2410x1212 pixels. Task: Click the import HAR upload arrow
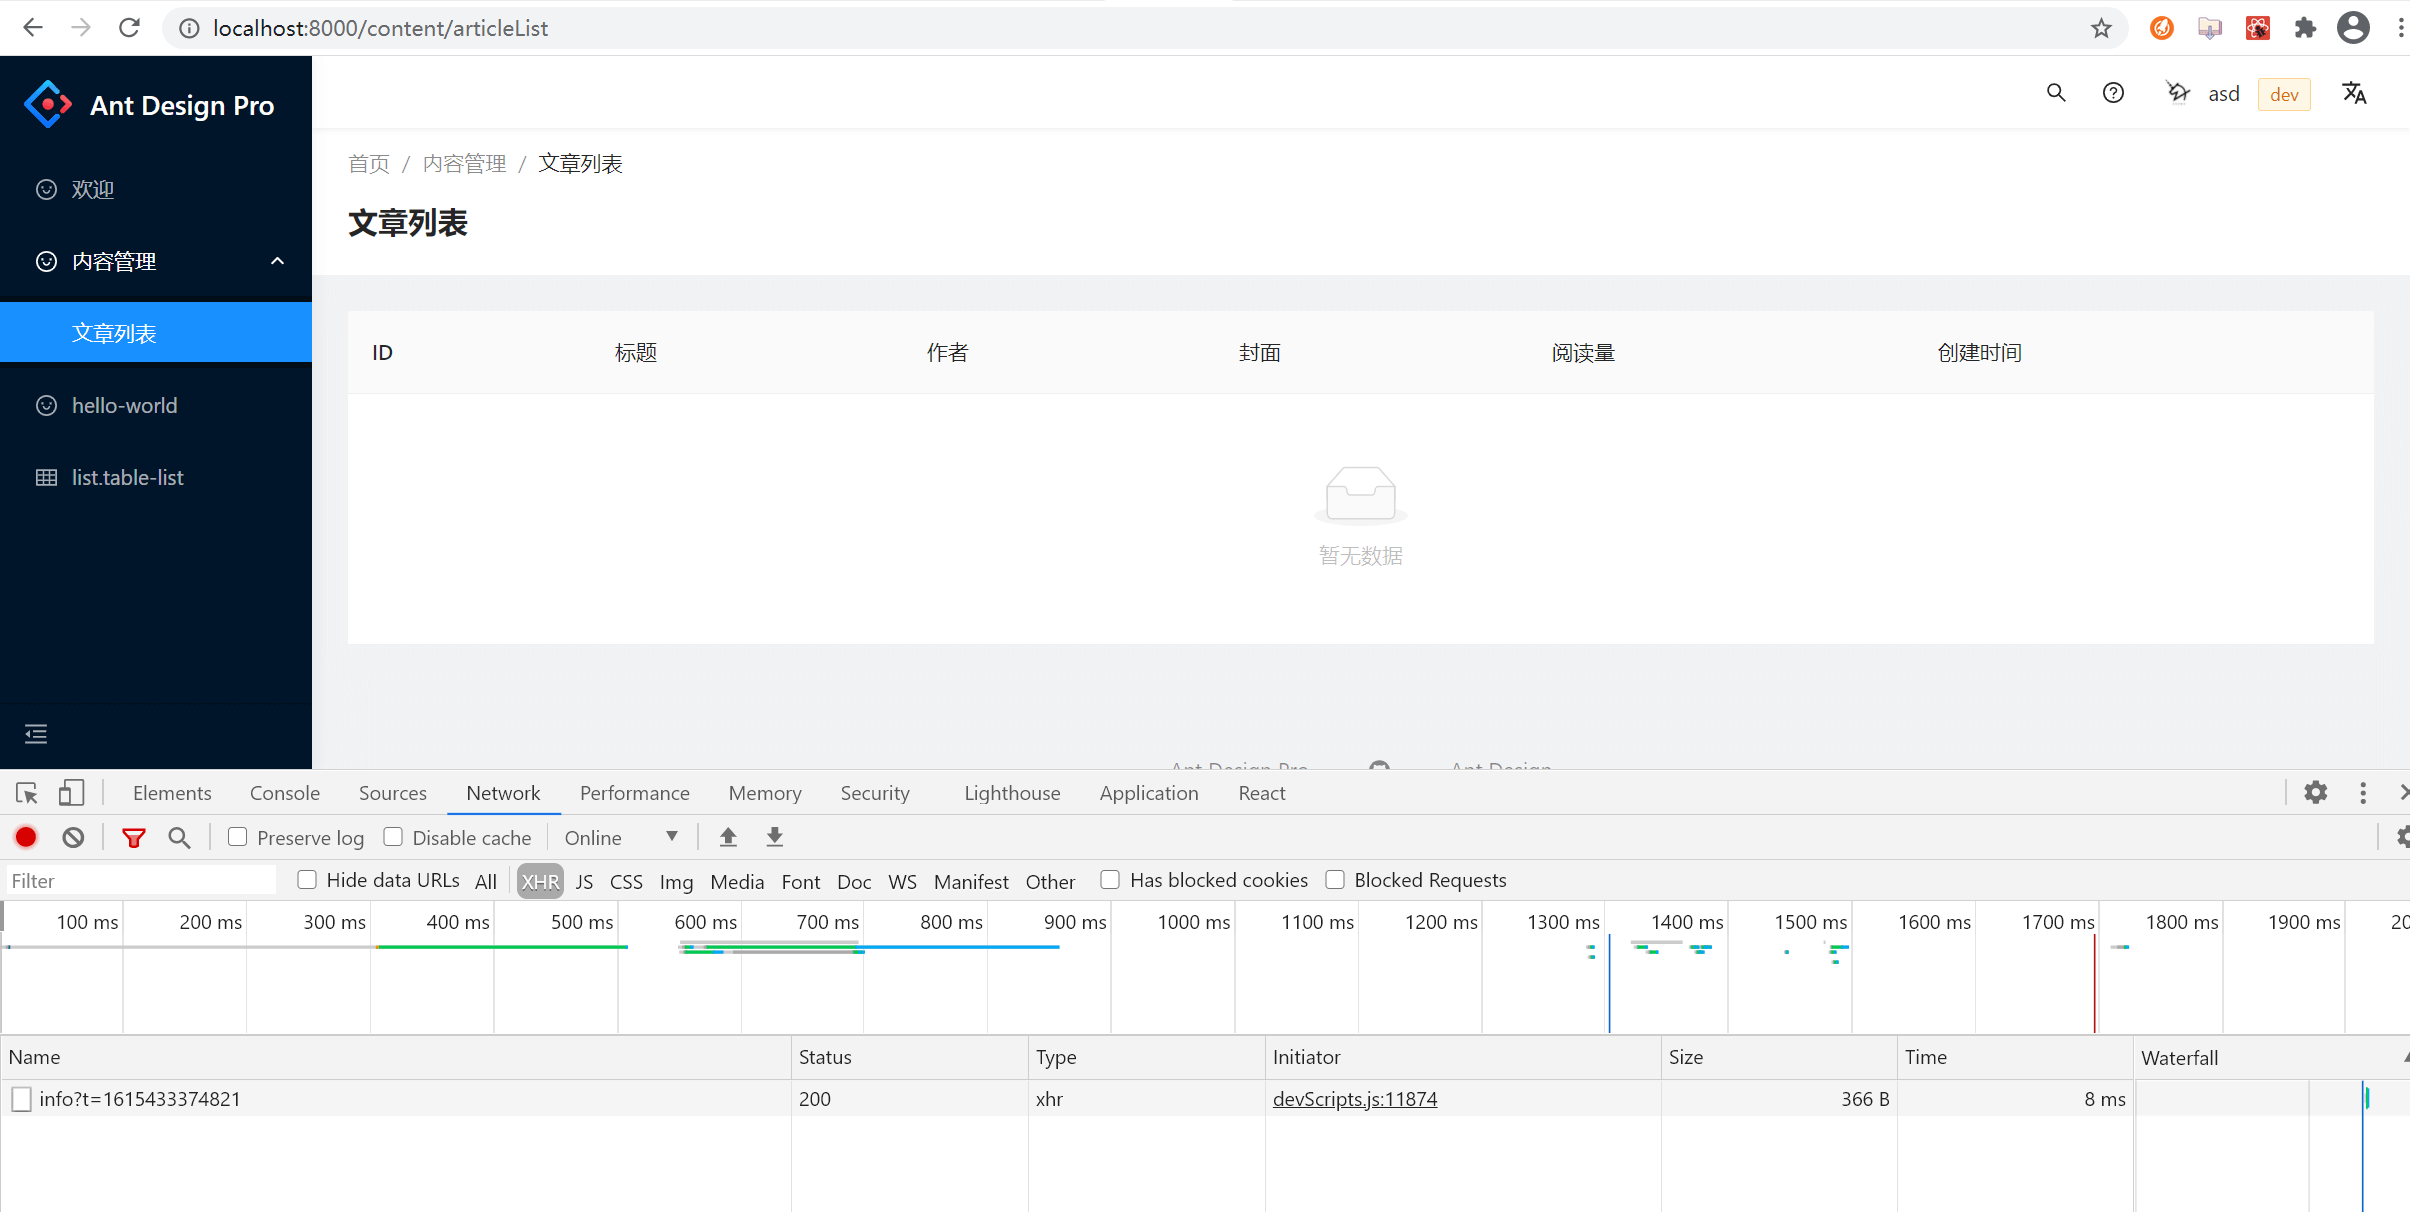pos(728,838)
